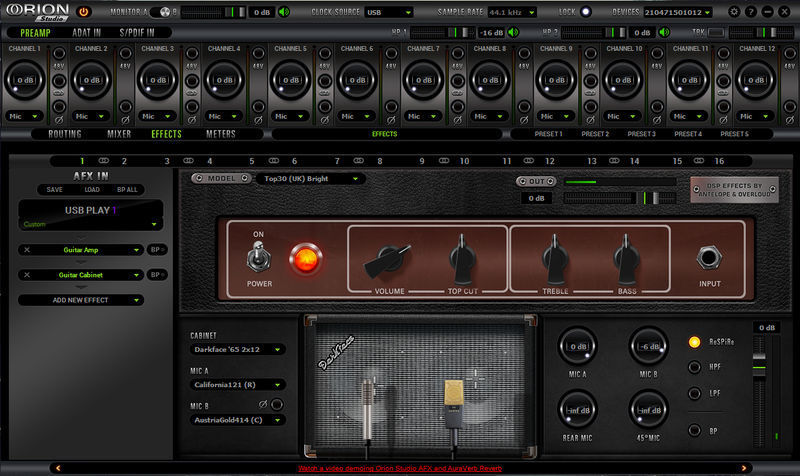Enable the HPF filter
Image resolution: width=800 pixels, height=476 pixels.
(694, 367)
